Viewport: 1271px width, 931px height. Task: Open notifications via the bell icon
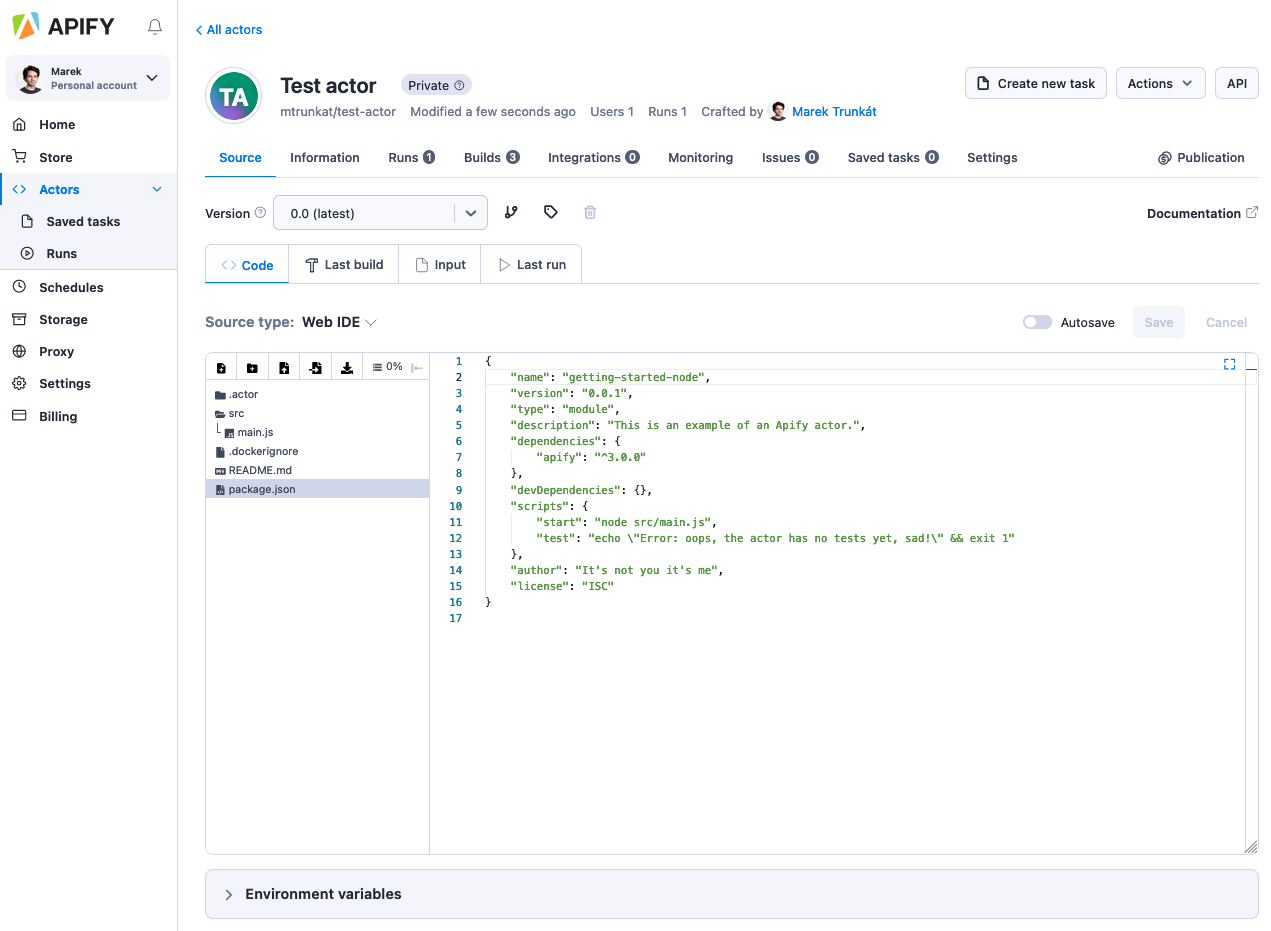point(155,27)
